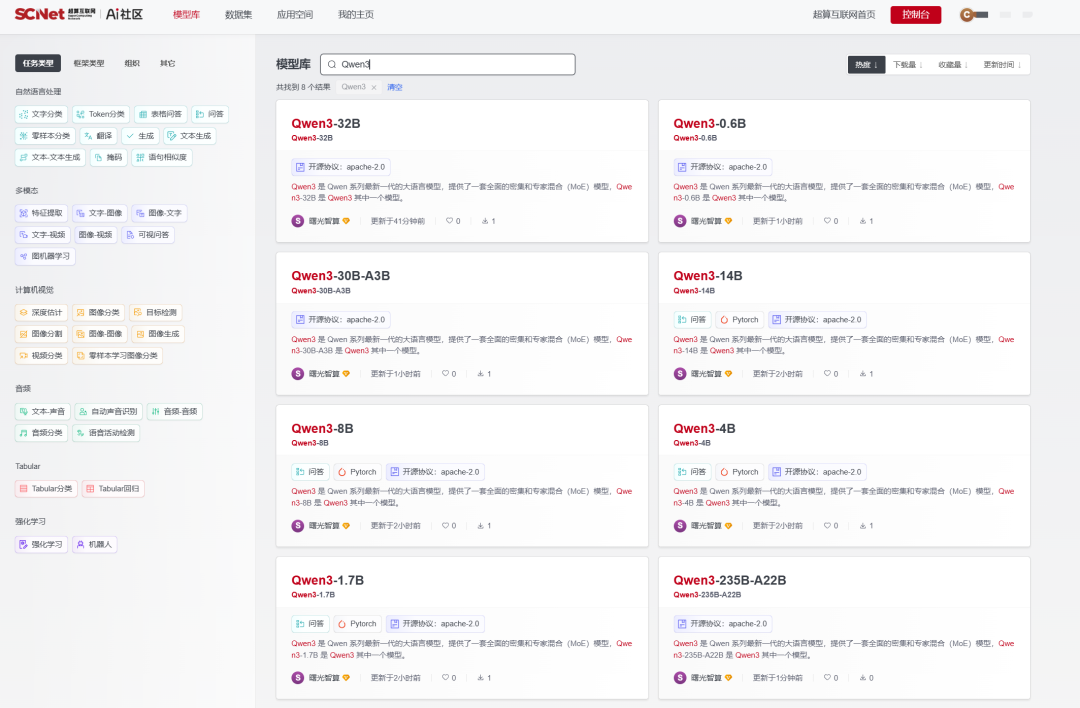Click the heart icon on the Qwen3-0.6B card
Viewport: 1080px width, 708px height.
point(827,221)
